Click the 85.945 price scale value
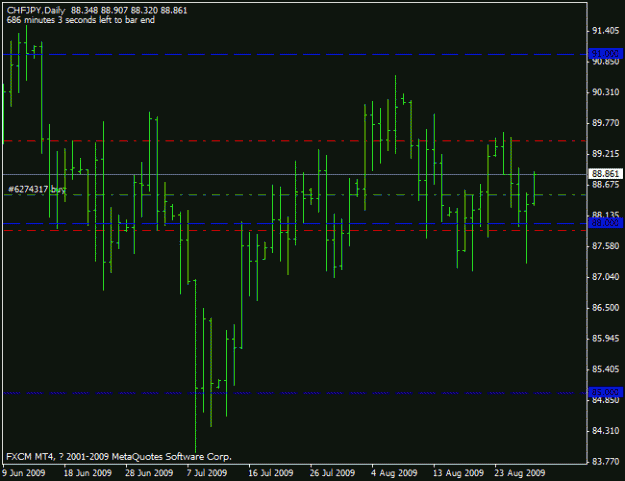The height and width of the screenshot is (481, 625). coord(605,338)
